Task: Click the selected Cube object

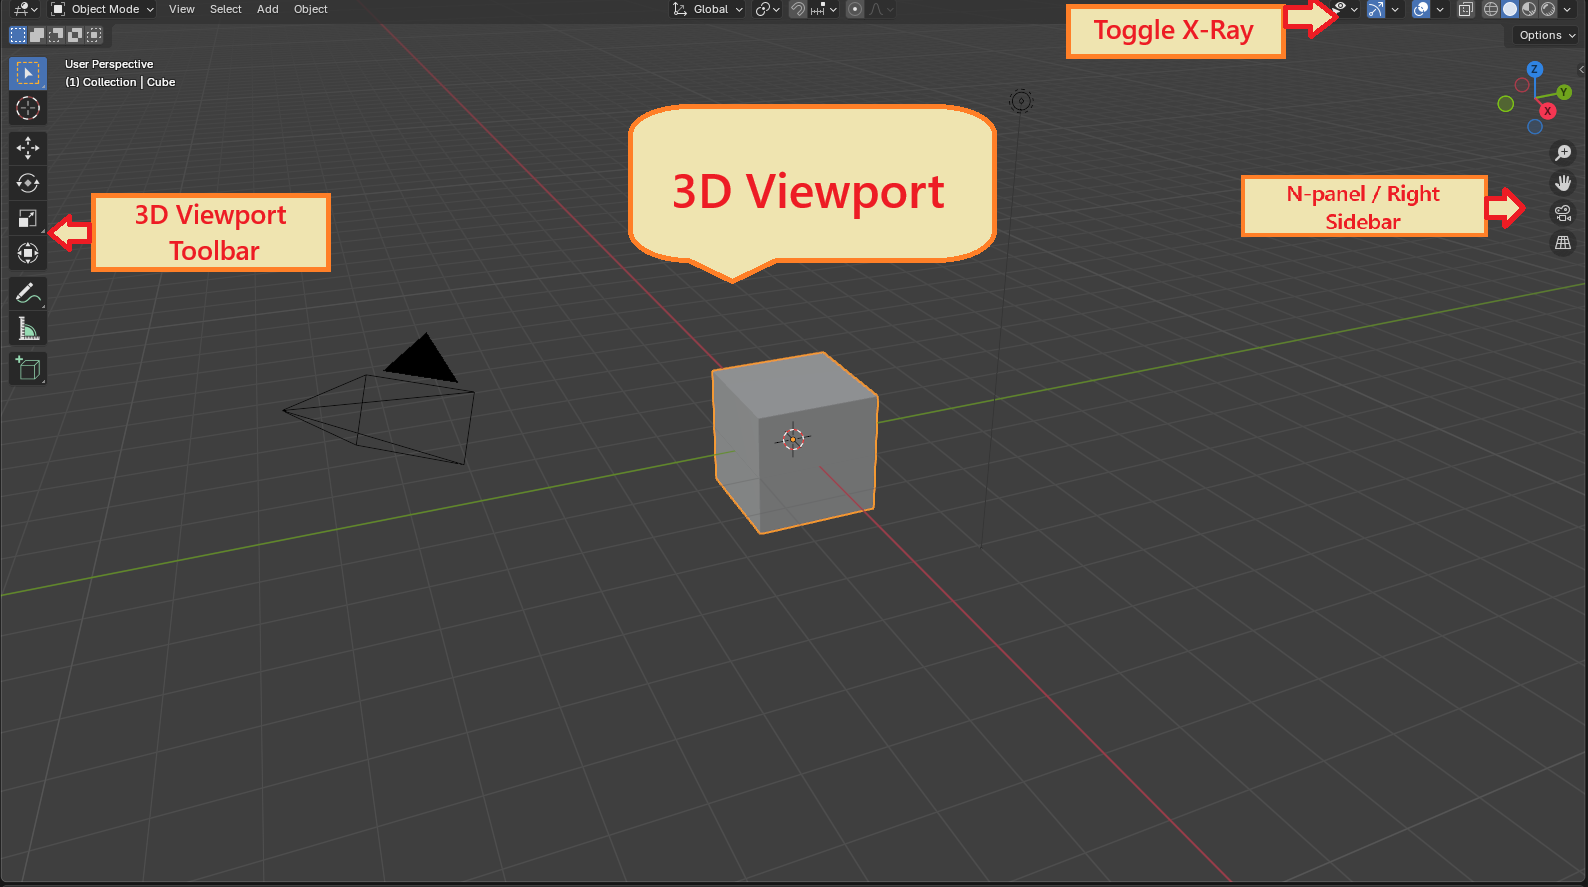Action: pyautogui.click(x=795, y=442)
